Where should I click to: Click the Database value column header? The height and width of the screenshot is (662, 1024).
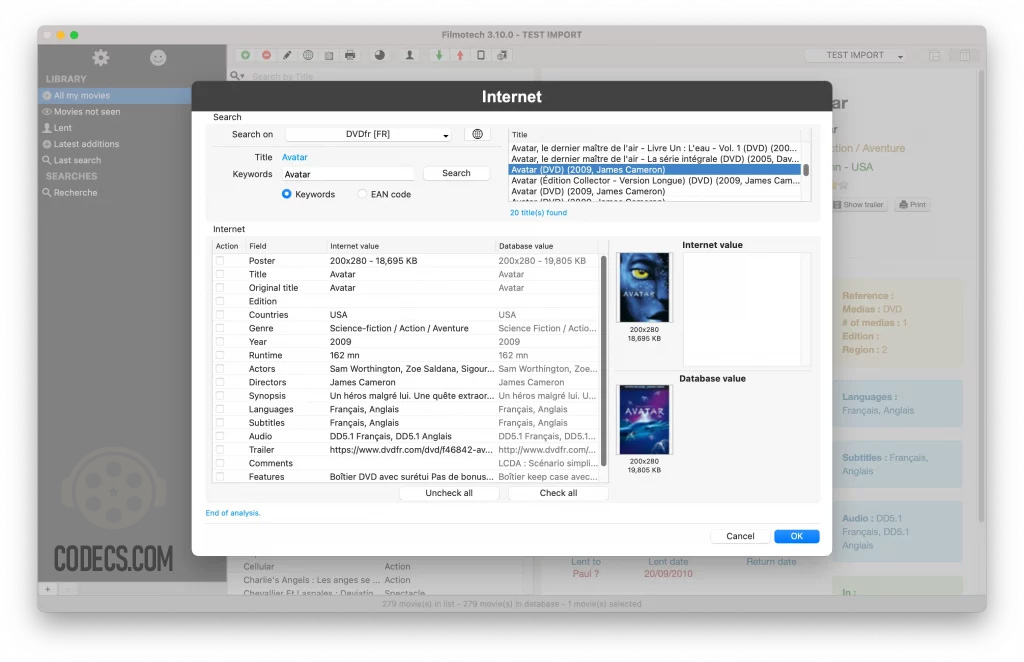pyautogui.click(x=547, y=246)
